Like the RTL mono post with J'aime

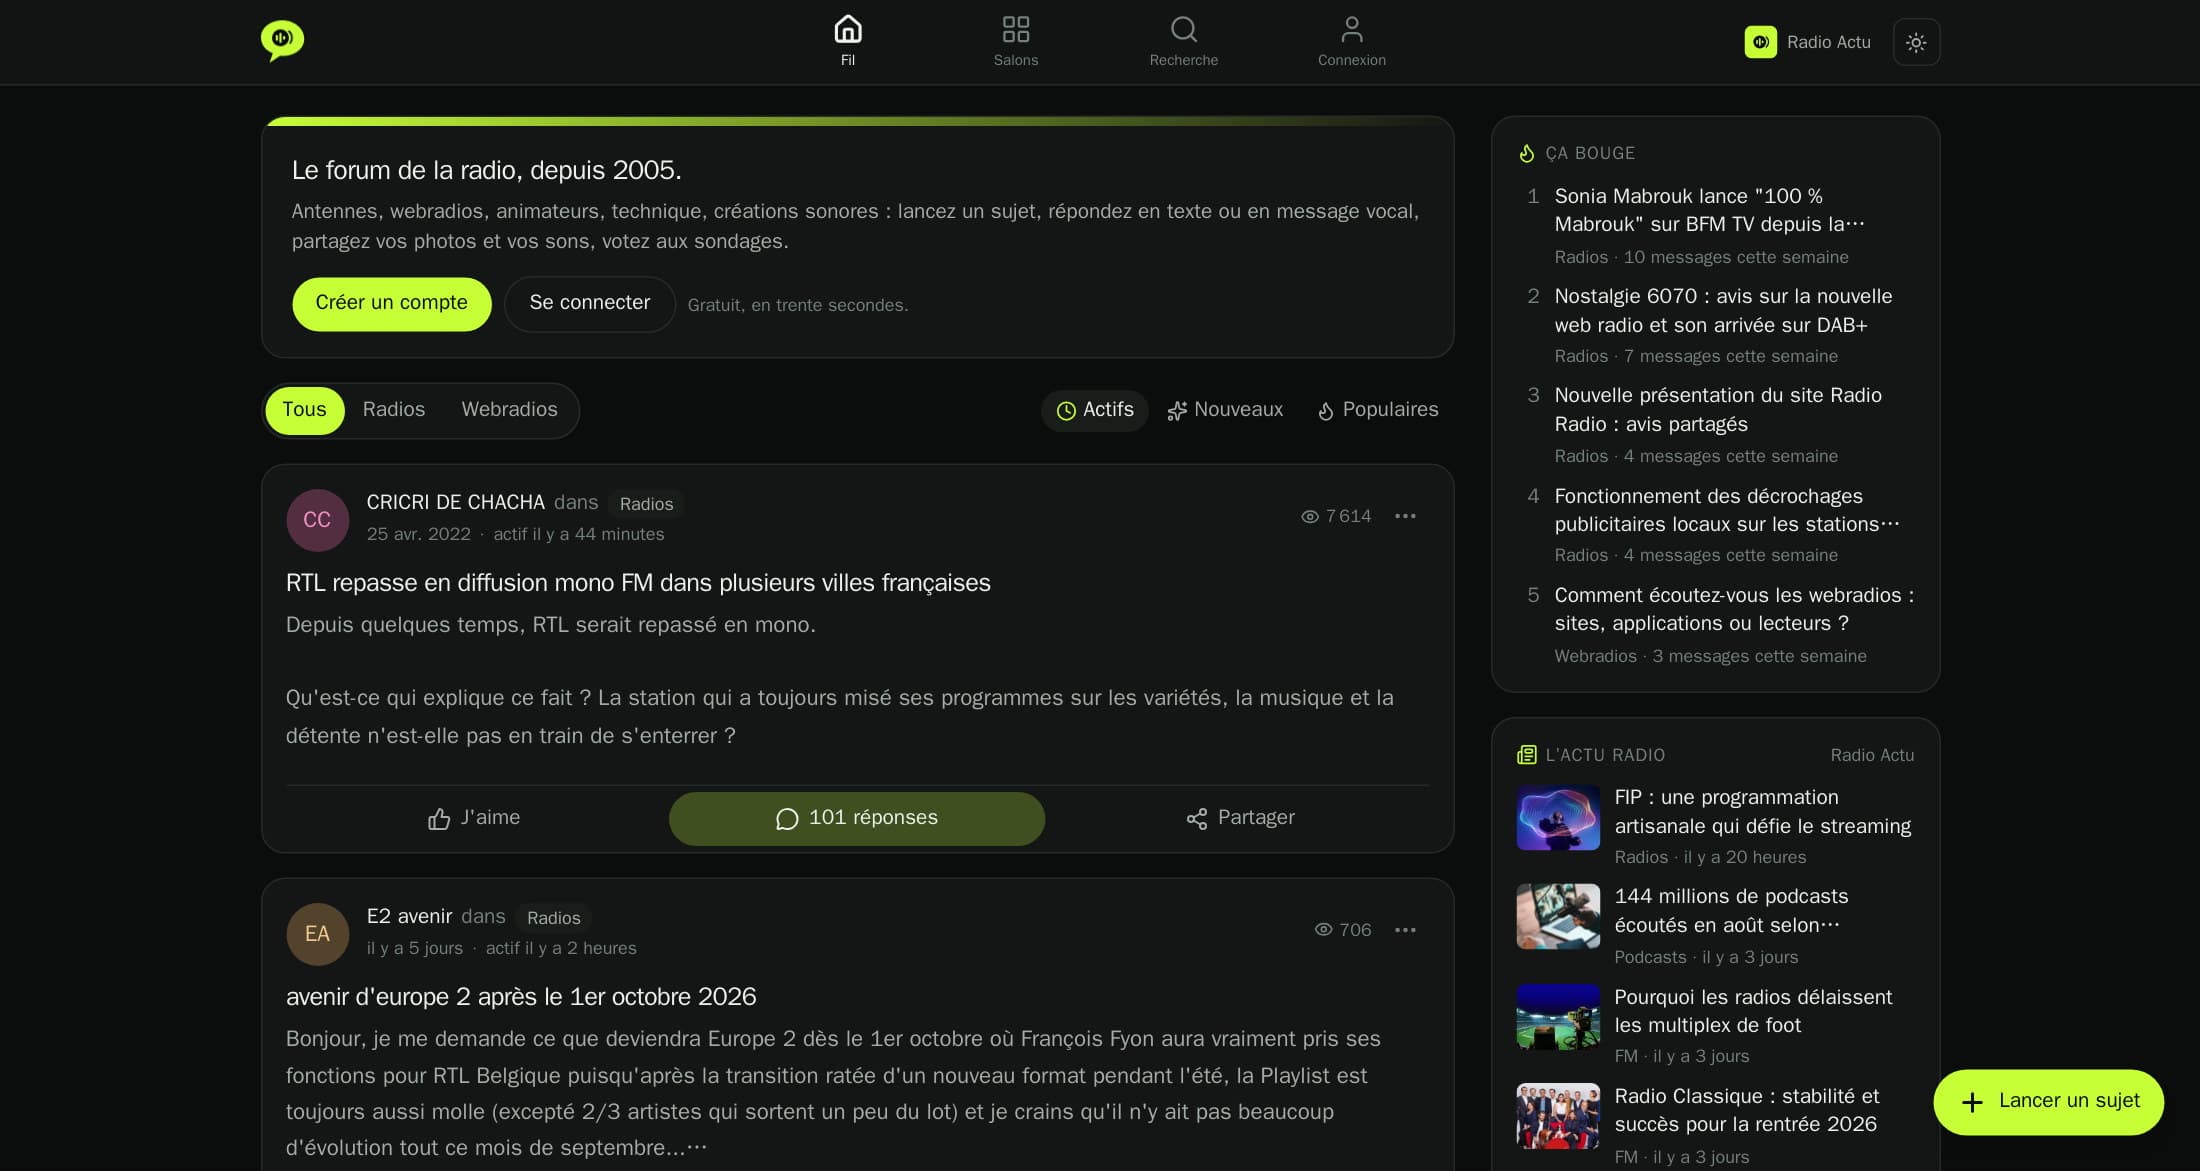pyautogui.click(x=474, y=818)
